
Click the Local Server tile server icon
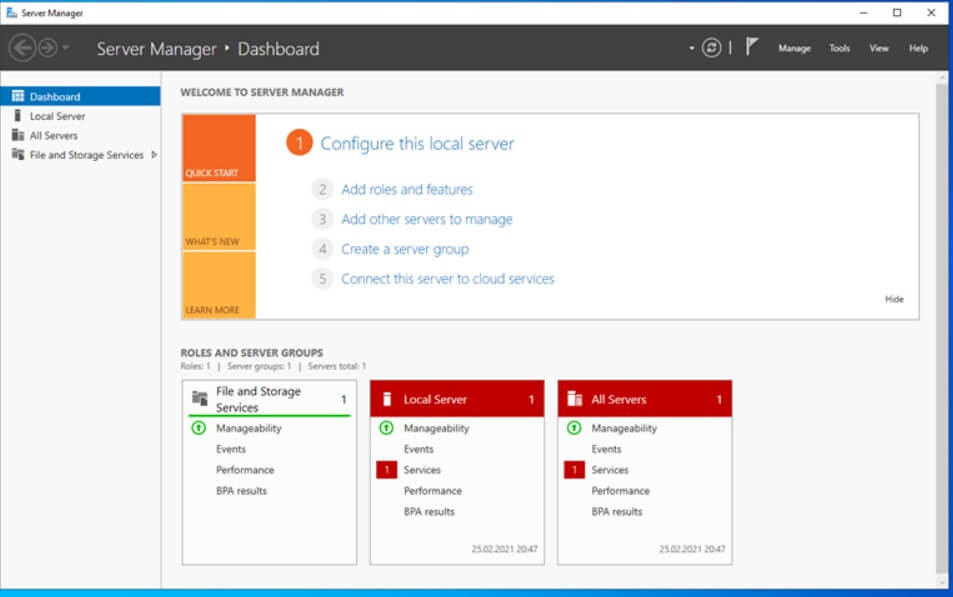[x=388, y=397]
